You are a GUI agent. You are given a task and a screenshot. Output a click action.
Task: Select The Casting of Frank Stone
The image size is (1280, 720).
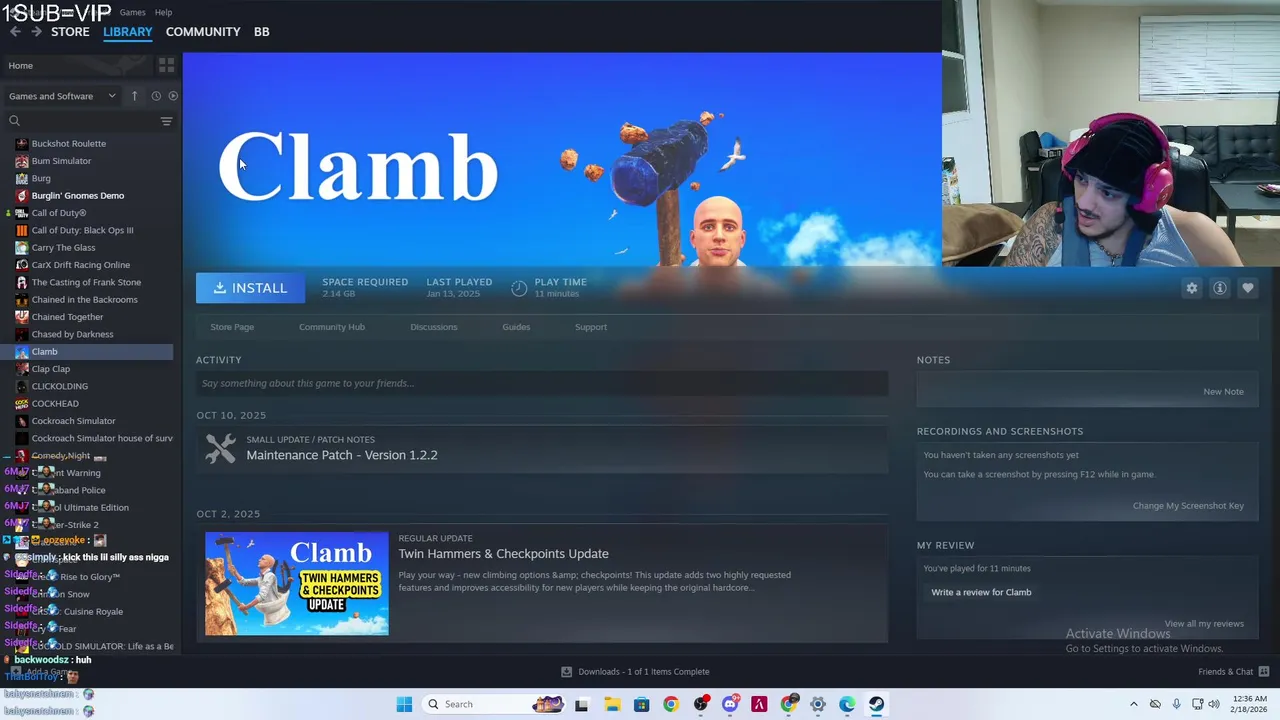(x=86, y=282)
